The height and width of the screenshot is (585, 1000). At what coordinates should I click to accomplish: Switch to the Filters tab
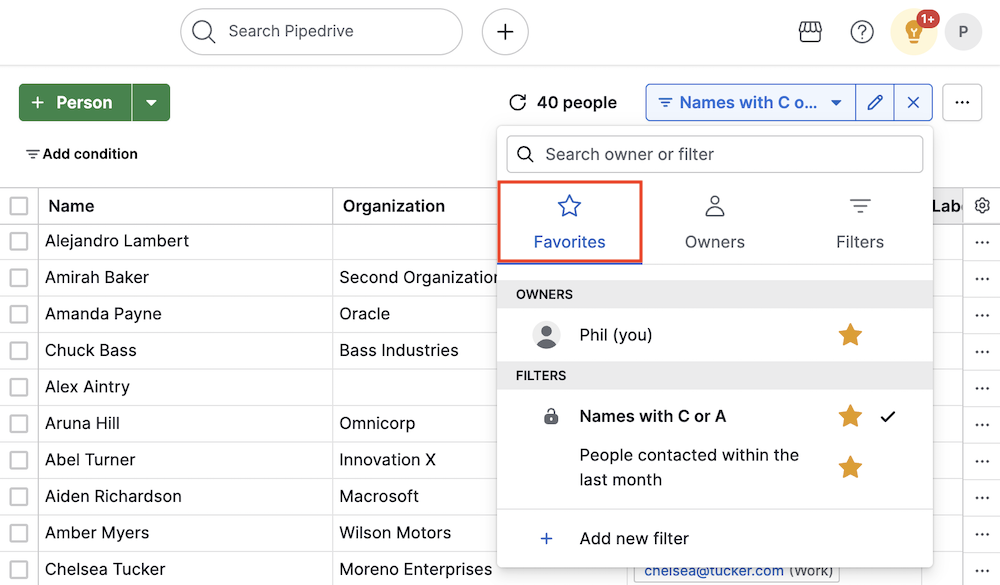tap(859, 222)
